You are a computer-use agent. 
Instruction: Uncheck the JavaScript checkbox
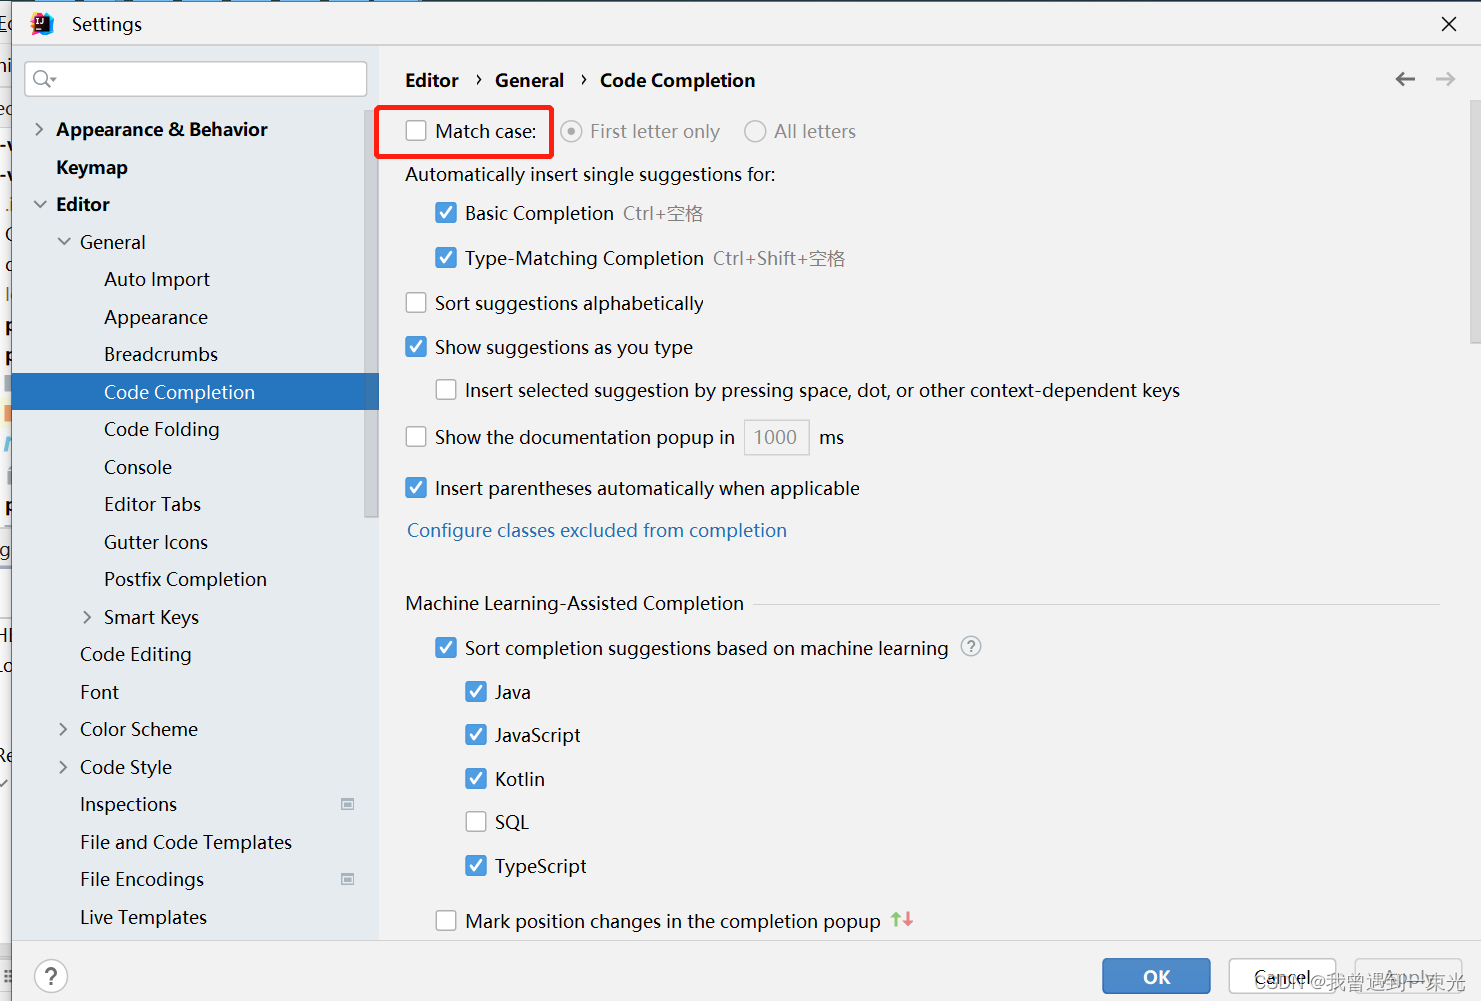tap(476, 735)
